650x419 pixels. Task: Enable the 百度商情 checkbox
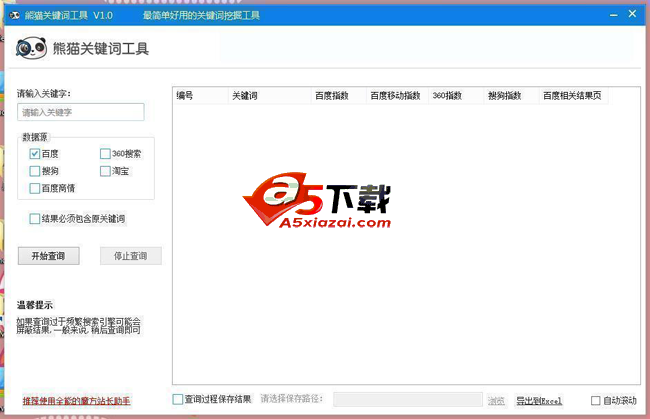(35, 188)
